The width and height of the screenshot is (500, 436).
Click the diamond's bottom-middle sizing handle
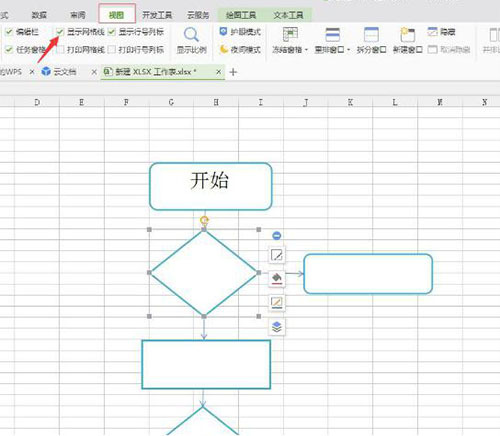click(204, 316)
